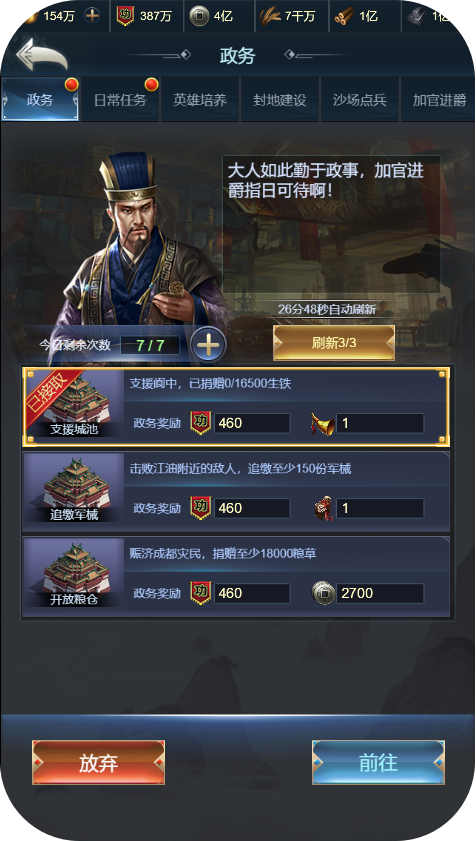This screenshot has width=476, height=841.
Task: Click the horn reward icon in 支援城池
Action: pos(323,423)
